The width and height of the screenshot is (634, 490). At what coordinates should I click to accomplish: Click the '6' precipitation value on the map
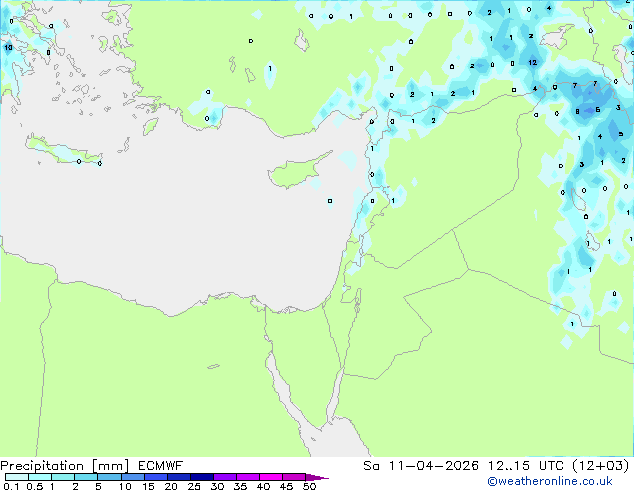(x=598, y=110)
